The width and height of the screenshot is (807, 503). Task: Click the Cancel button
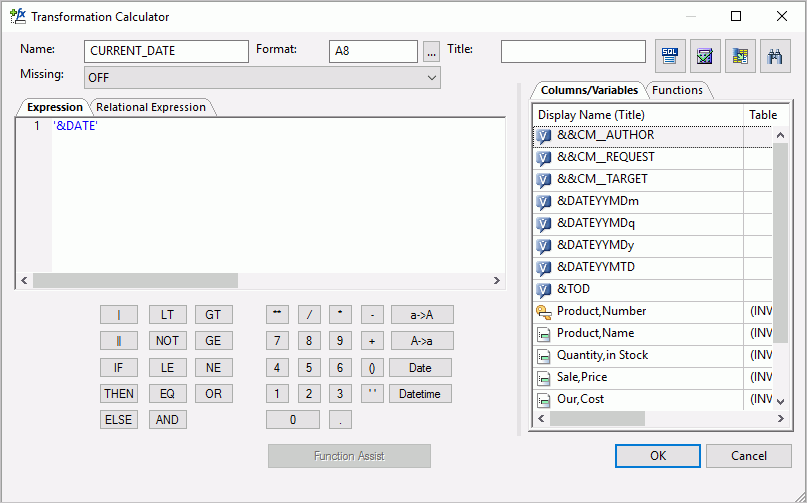point(749,456)
